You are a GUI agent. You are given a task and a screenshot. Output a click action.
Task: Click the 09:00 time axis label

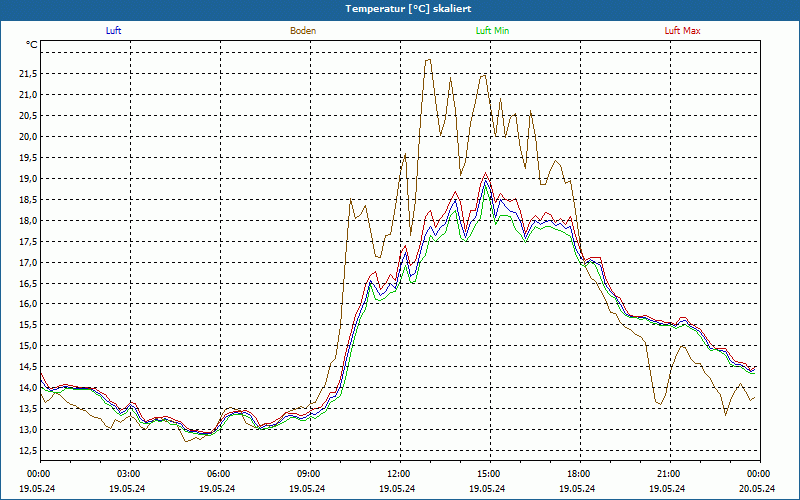coord(309,474)
